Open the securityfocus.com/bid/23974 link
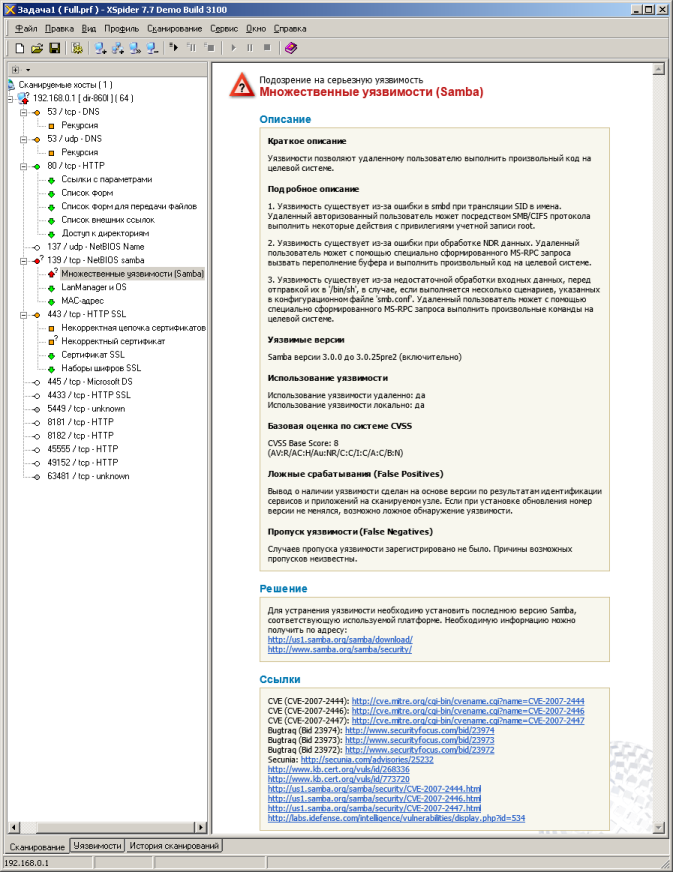 tap(419, 730)
